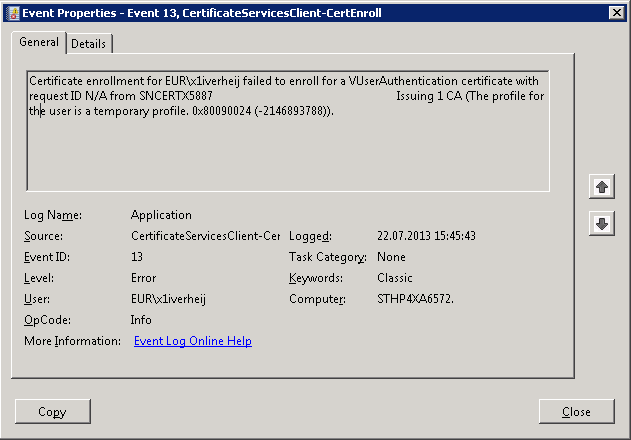
Task: Switch to the Details tab
Action: [x=89, y=44]
